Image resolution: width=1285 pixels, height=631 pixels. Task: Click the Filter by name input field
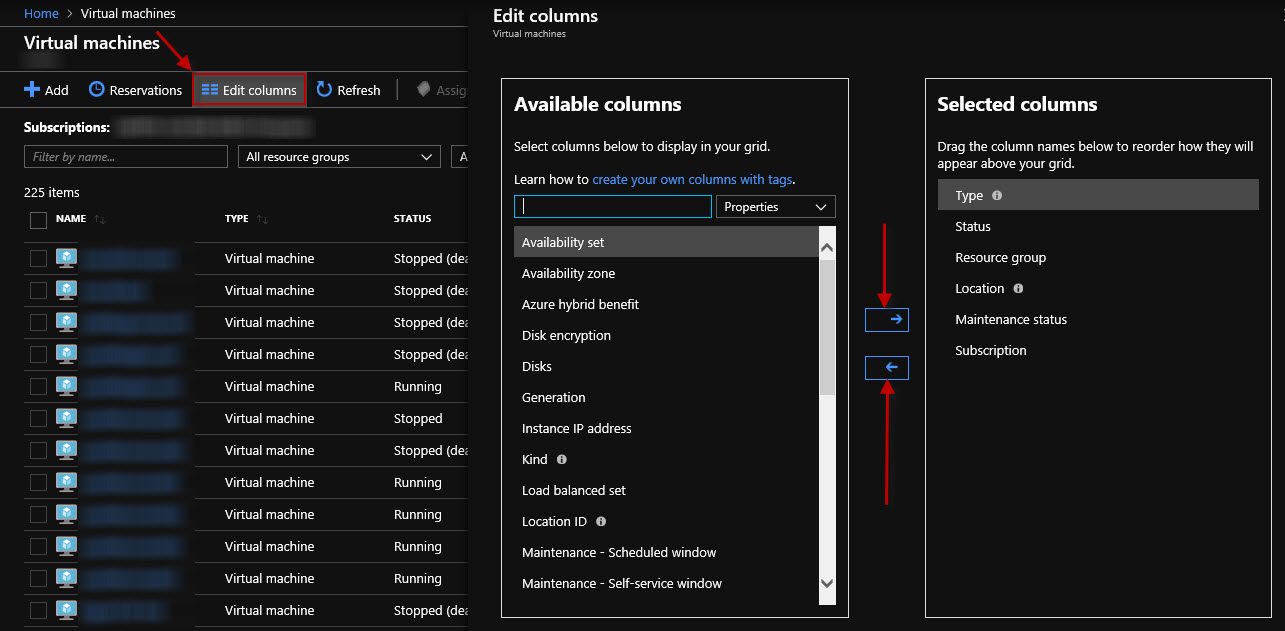point(126,157)
